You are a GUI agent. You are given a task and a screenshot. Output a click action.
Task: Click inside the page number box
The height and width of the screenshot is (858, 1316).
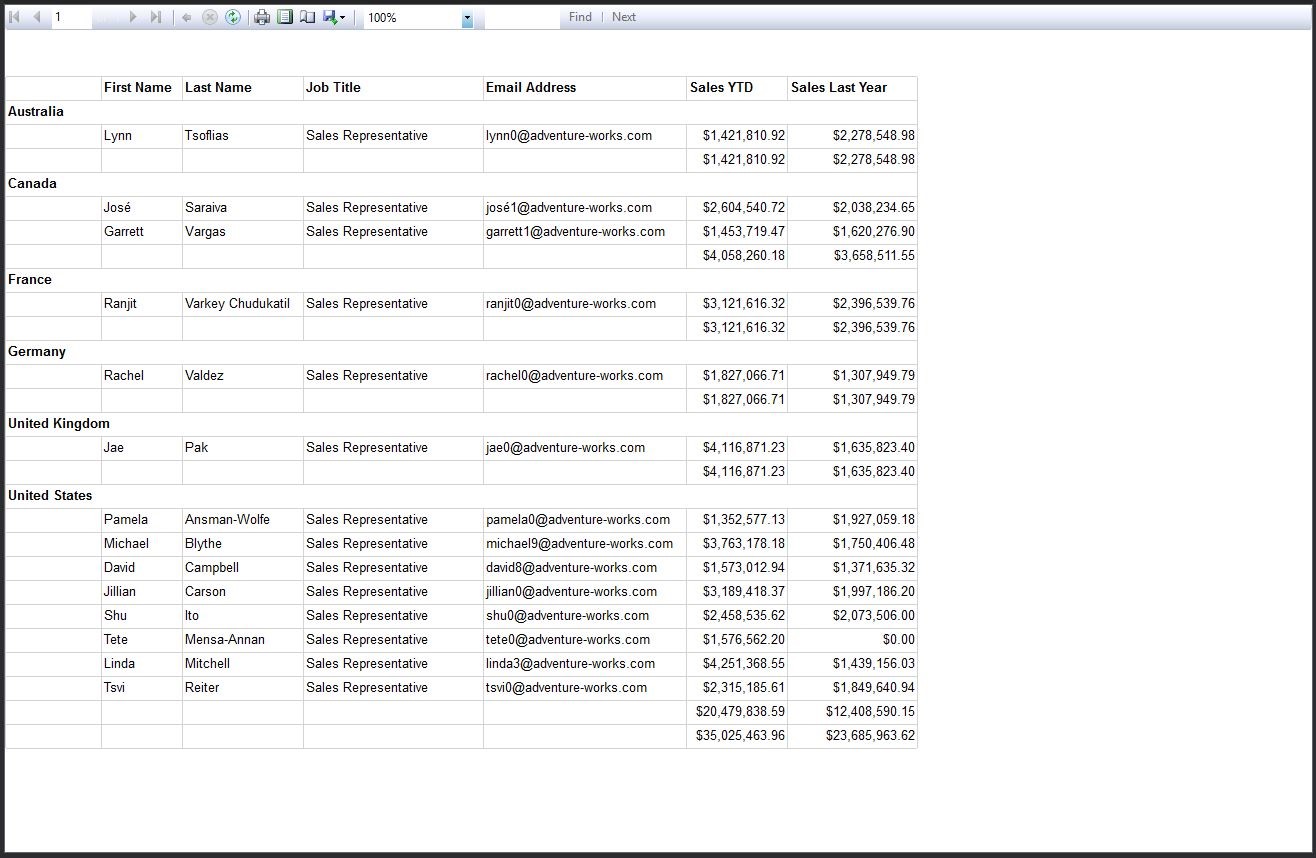(x=70, y=16)
